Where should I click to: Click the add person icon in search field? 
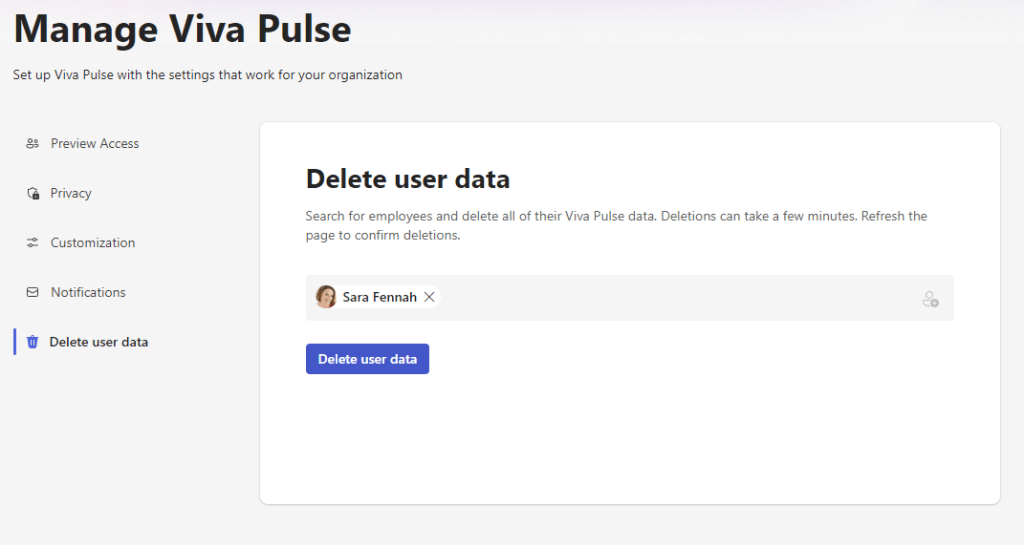tap(930, 299)
